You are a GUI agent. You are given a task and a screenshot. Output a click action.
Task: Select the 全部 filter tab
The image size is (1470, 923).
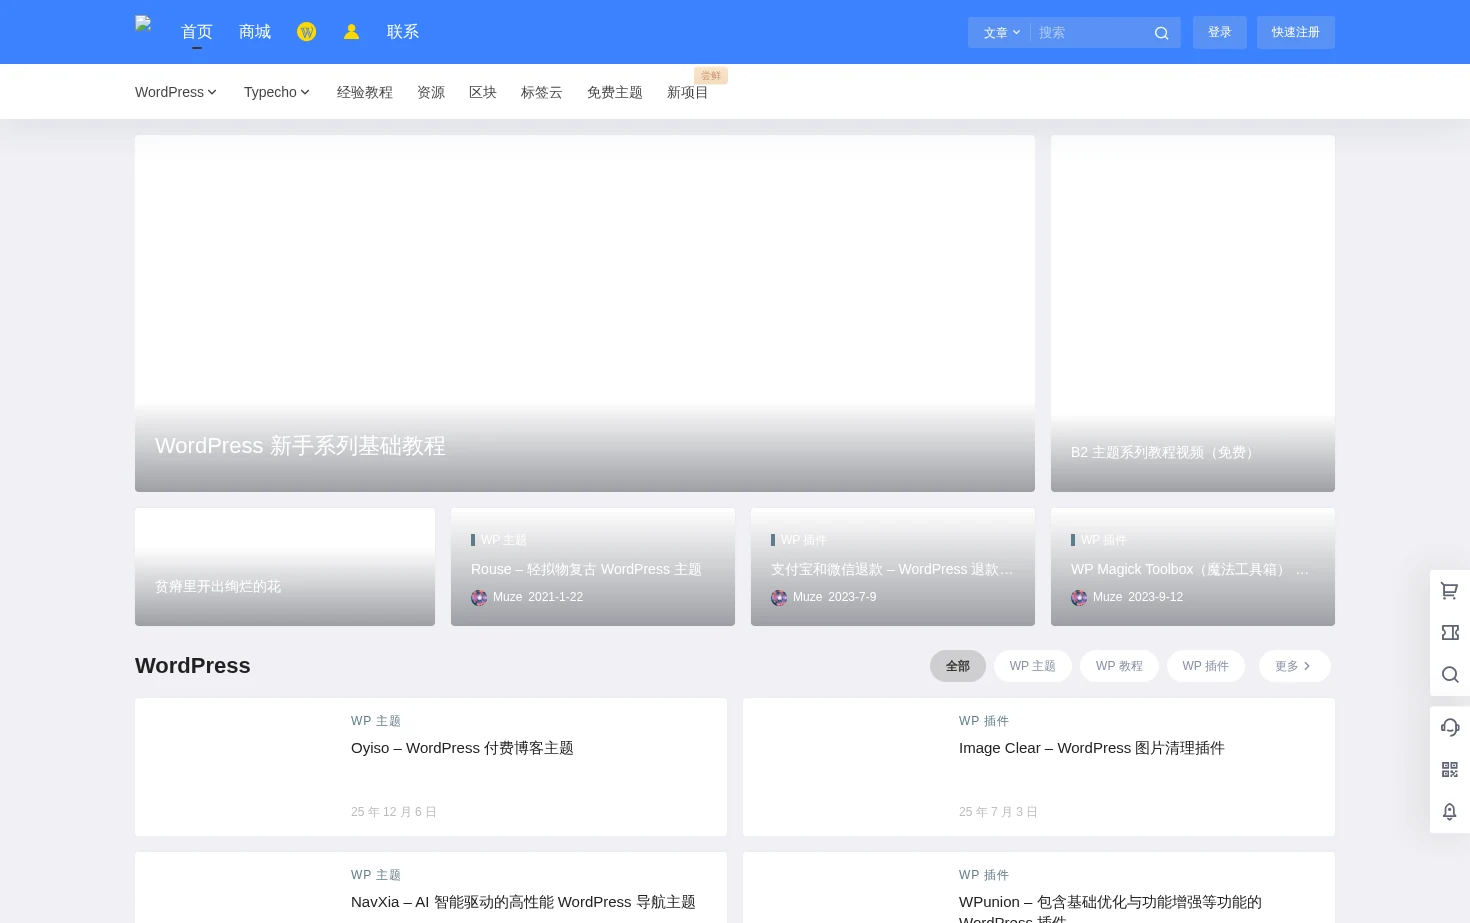tap(958, 666)
